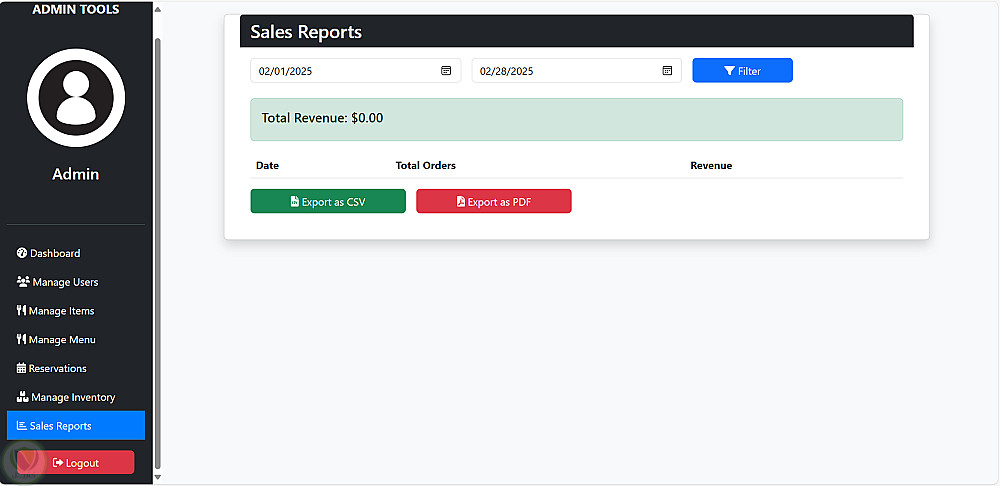Screen dimensions: 1000x486
Task: Click the Reservations calendar icon
Action: [22, 368]
